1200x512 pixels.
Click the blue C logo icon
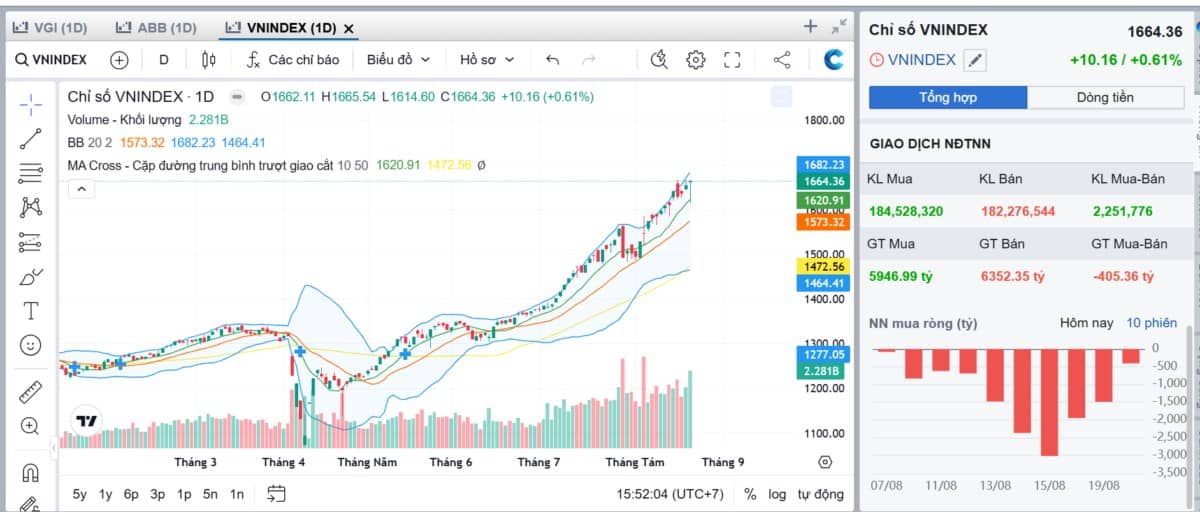point(833,60)
